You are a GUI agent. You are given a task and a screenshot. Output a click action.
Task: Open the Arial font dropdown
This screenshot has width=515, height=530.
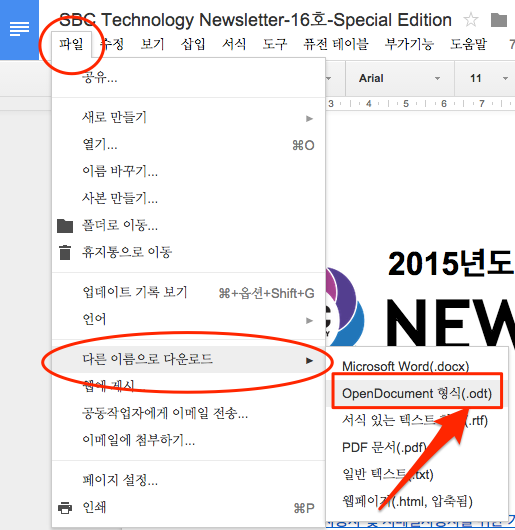[399, 78]
